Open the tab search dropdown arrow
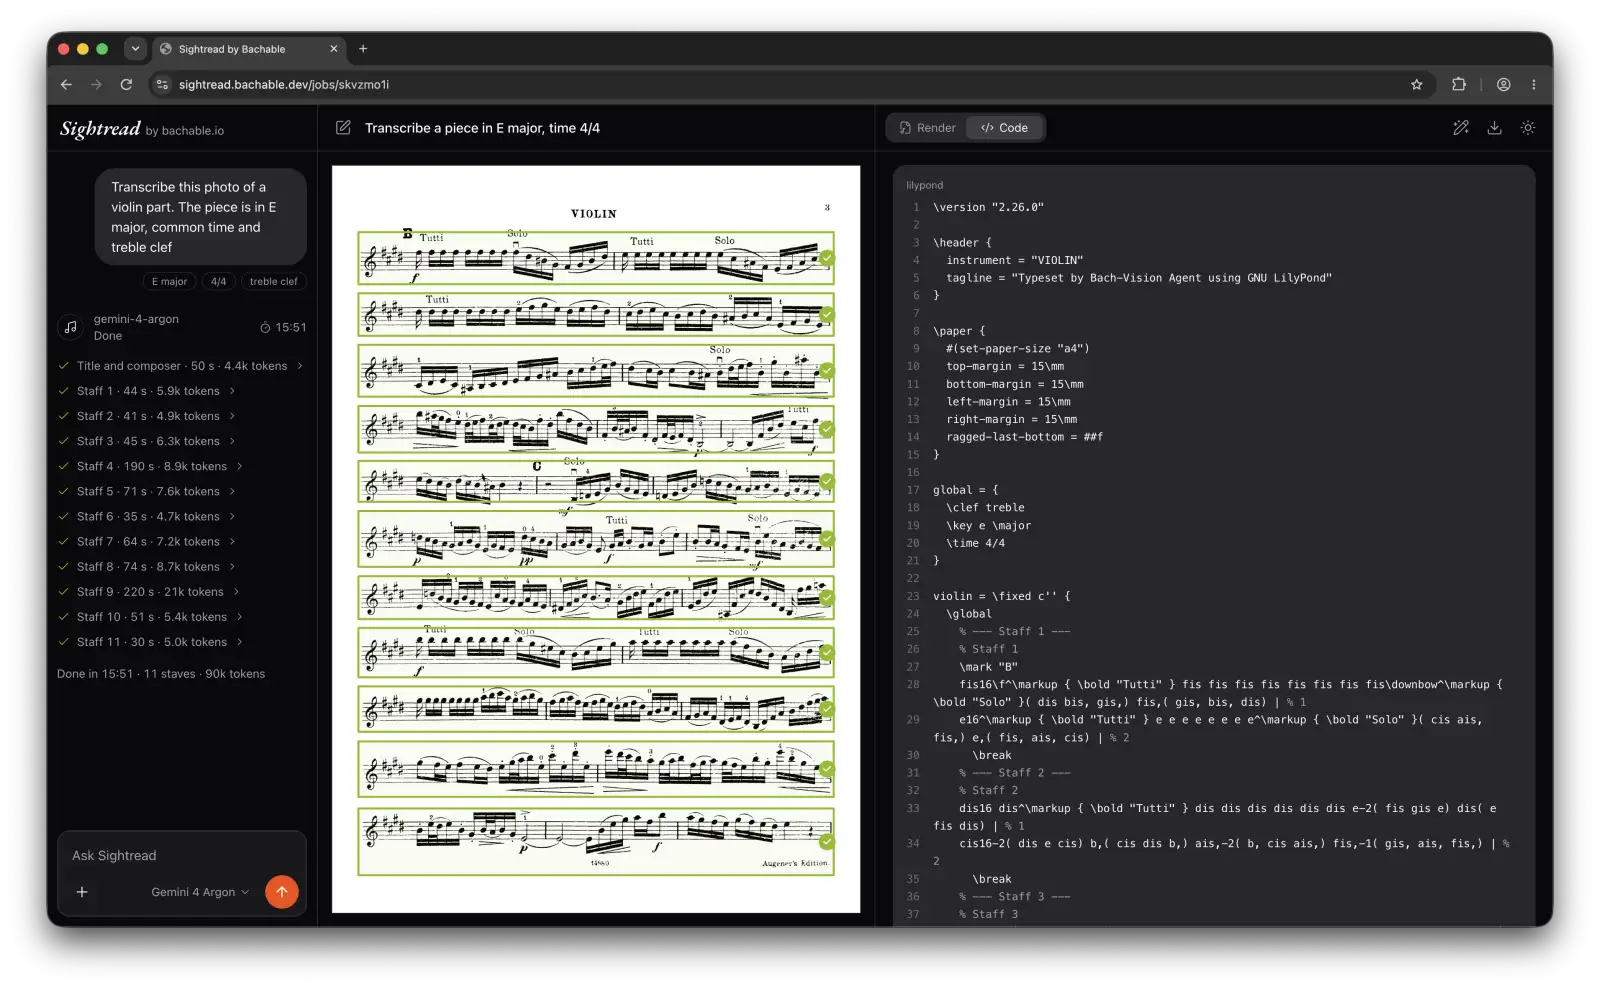Screen dimensions: 1600x989 click(135, 49)
